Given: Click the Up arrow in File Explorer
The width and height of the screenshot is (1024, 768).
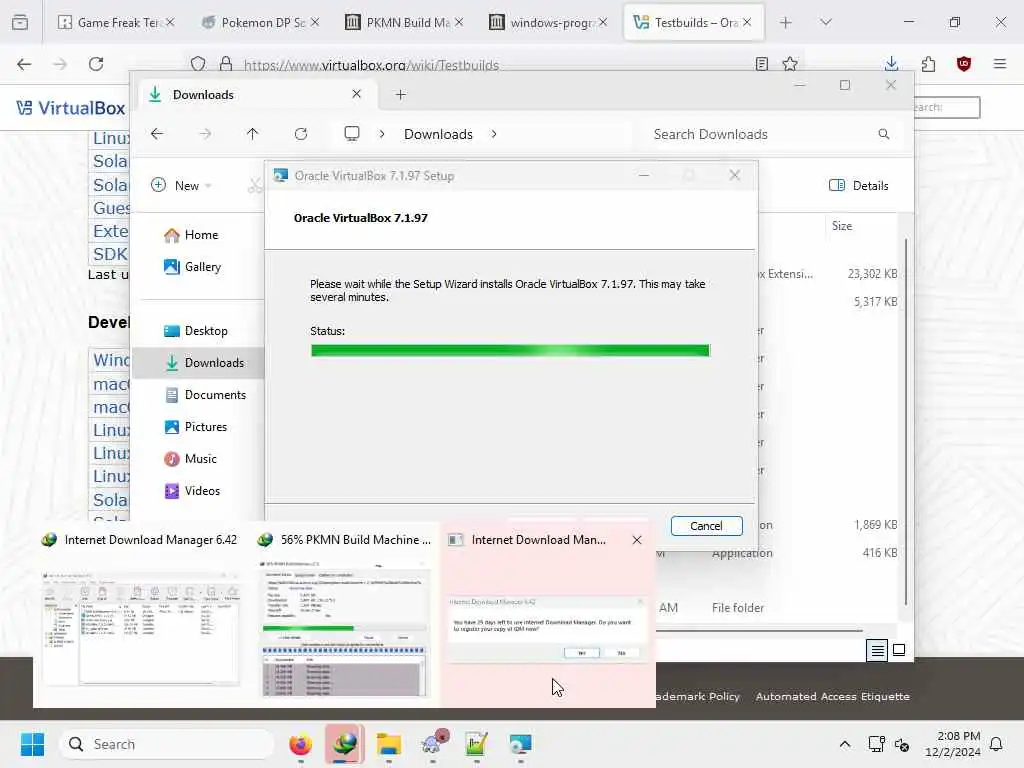Looking at the screenshot, I should [253, 134].
